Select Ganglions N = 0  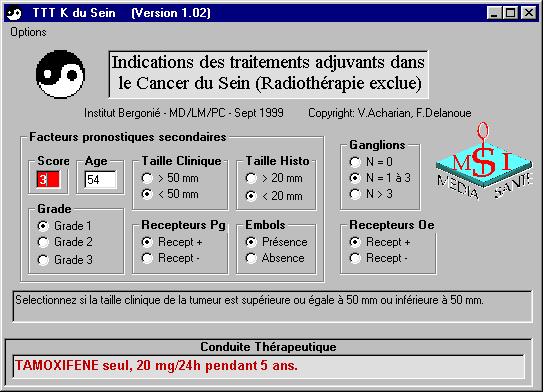(371, 162)
